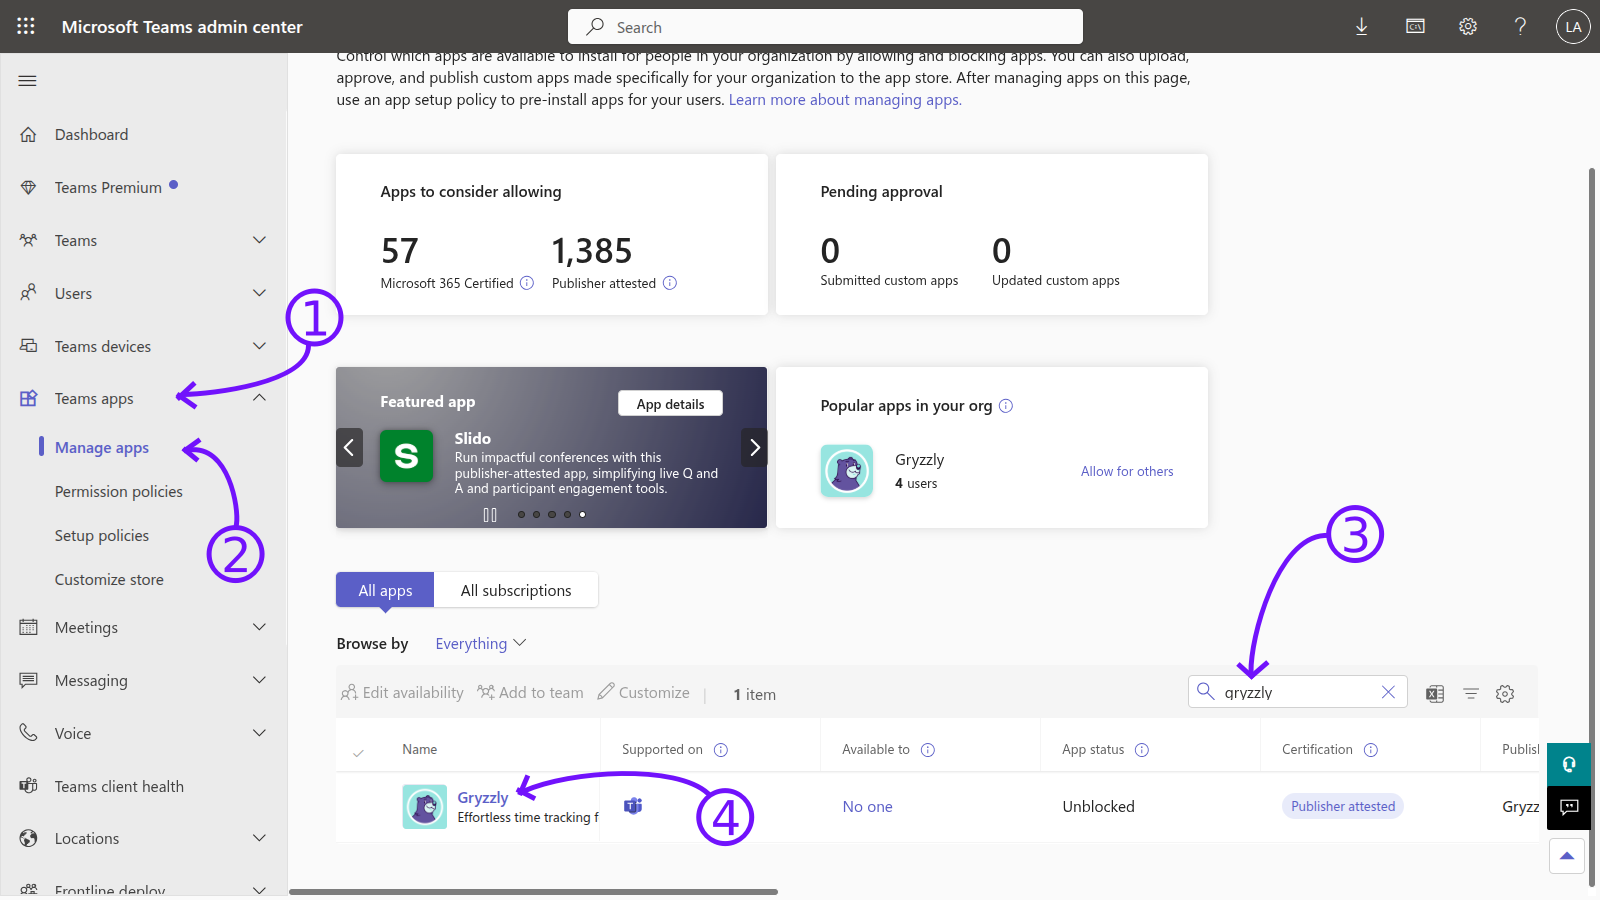Viewport: 1600px width, 900px height.
Task: Open Cloud Shell icon in header
Action: pos(1415,27)
